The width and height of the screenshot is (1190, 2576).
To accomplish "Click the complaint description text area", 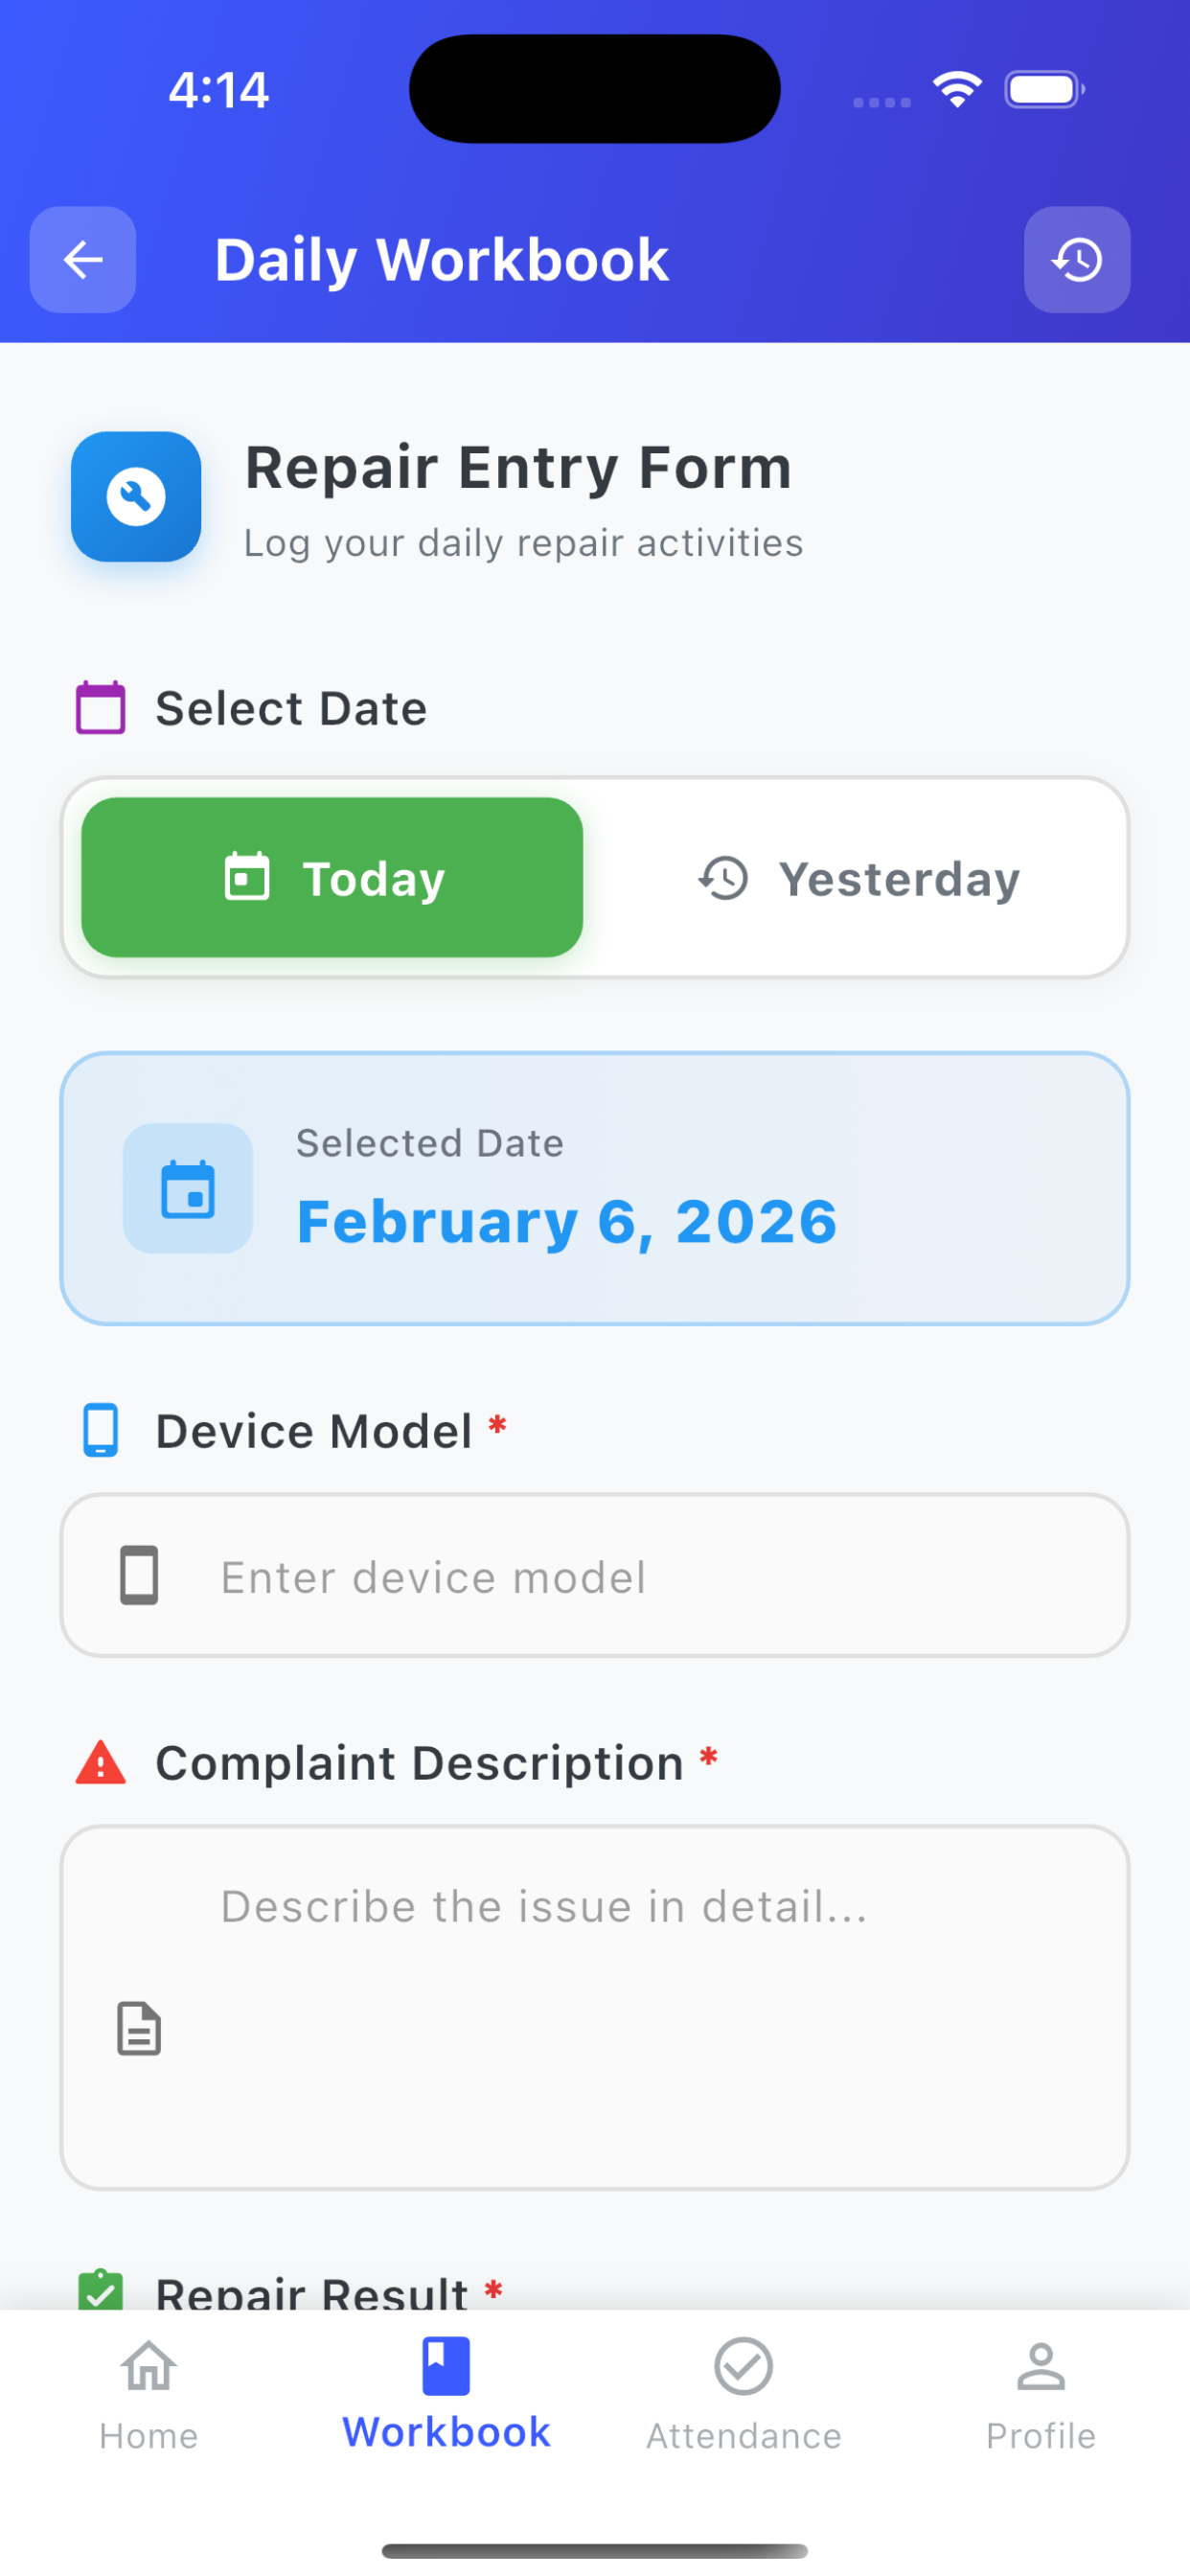I will point(595,2007).
